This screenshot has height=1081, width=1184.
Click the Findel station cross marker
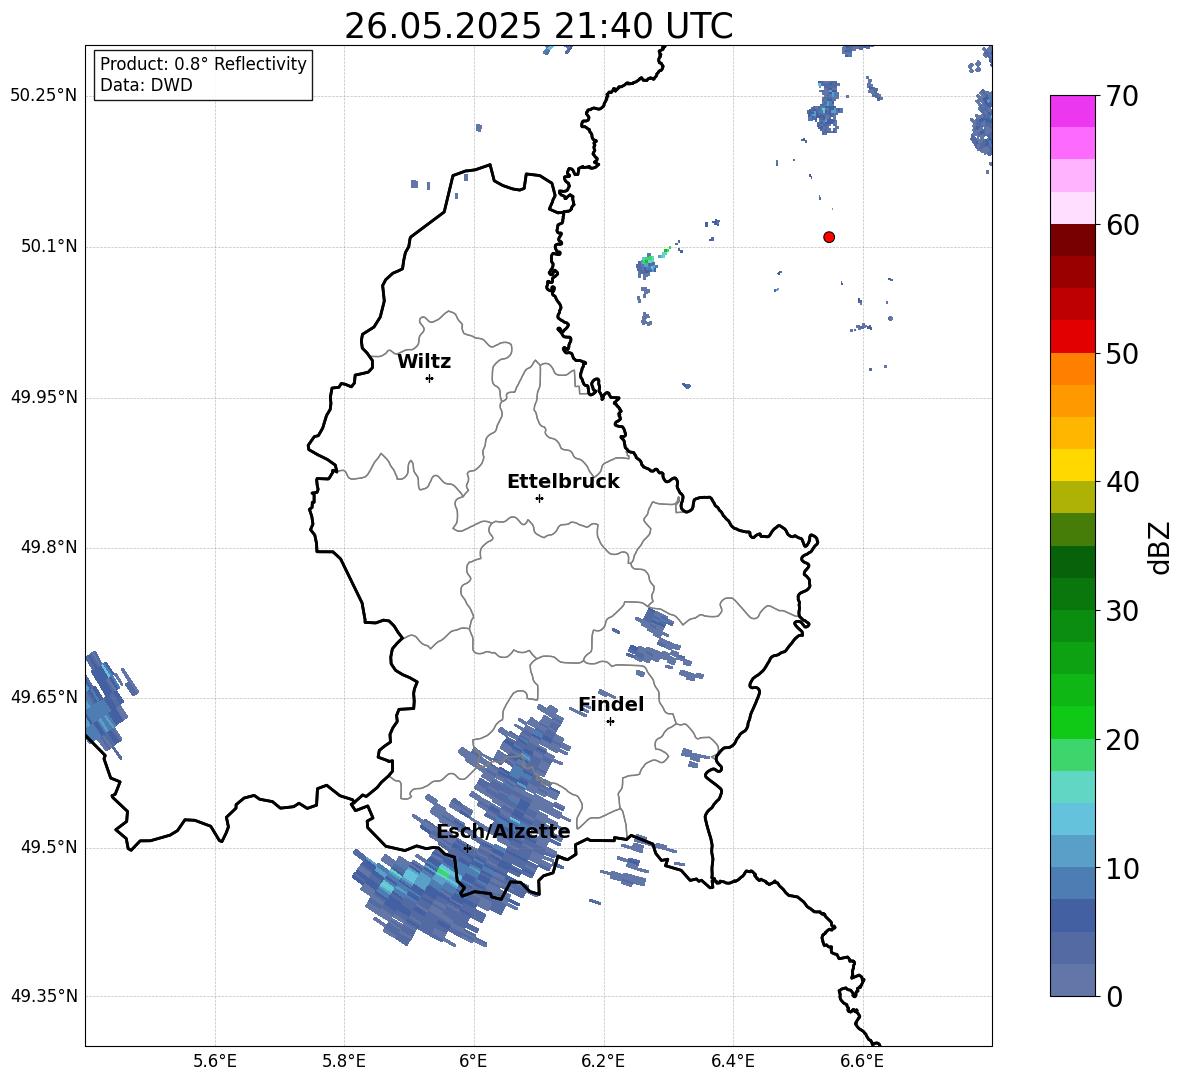tap(610, 722)
